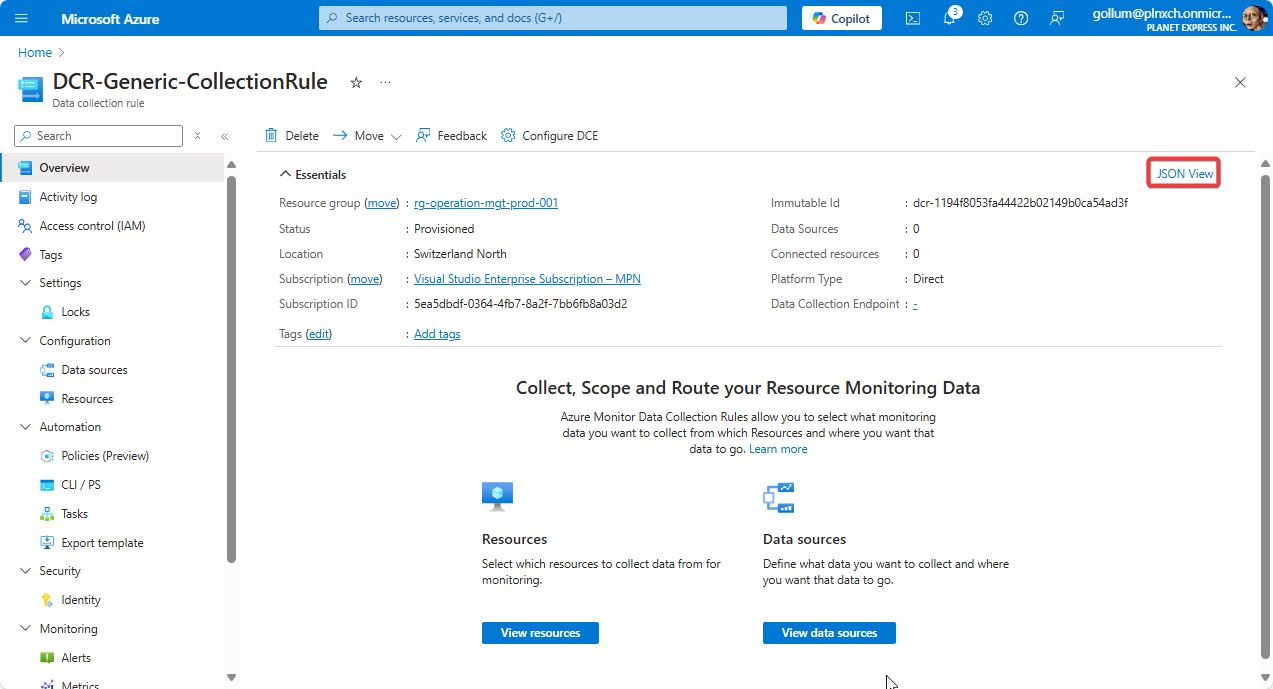Collapse the left navigation with double chevron
The width and height of the screenshot is (1273, 689).
point(225,136)
